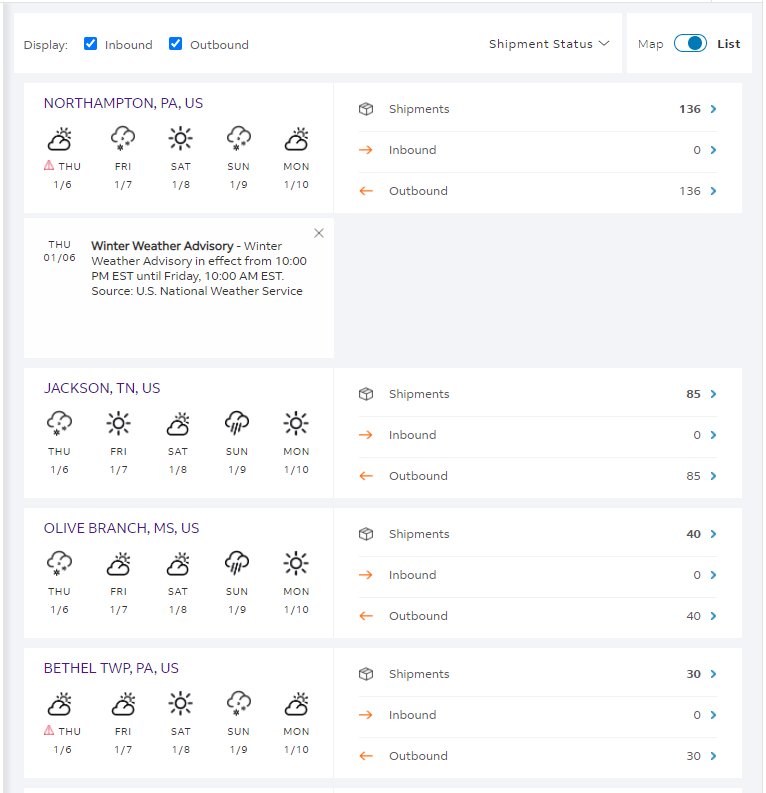Click Bethel Twp MON 1/10 partly cloudy icon

point(296,704)
